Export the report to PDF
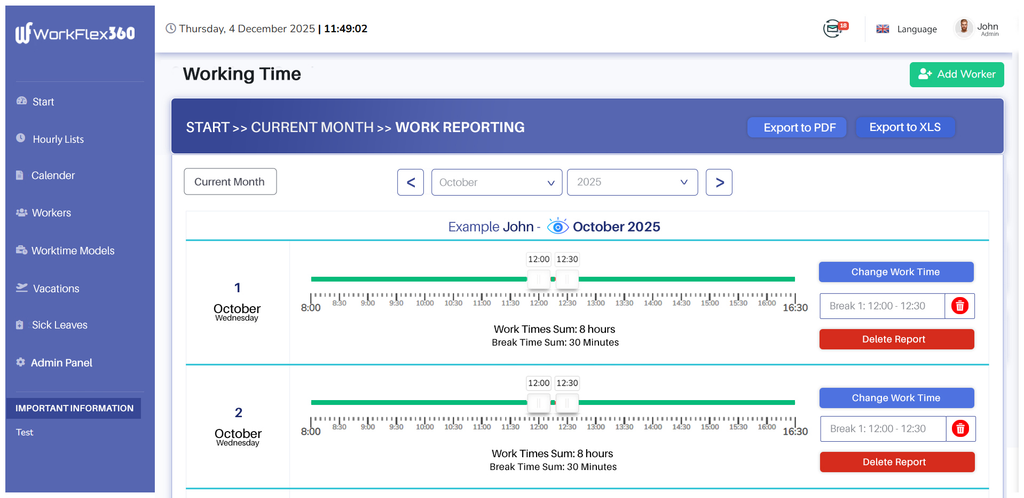The height and width of the screenshot is (498, 1024). tap(797, 127)
